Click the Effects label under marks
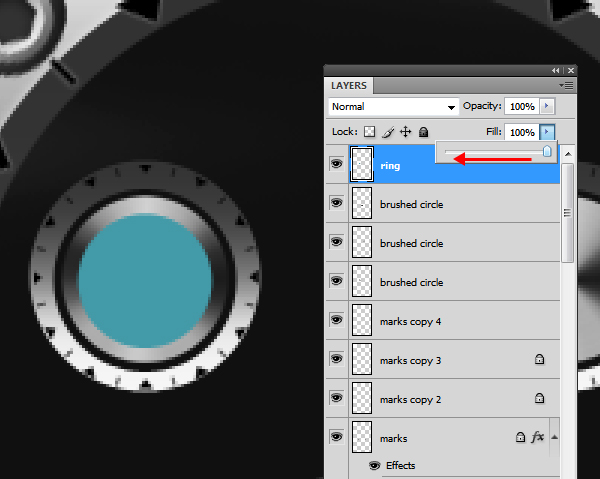Image resolution: width=600 pixels, height=479 pixels. [400, 466]
